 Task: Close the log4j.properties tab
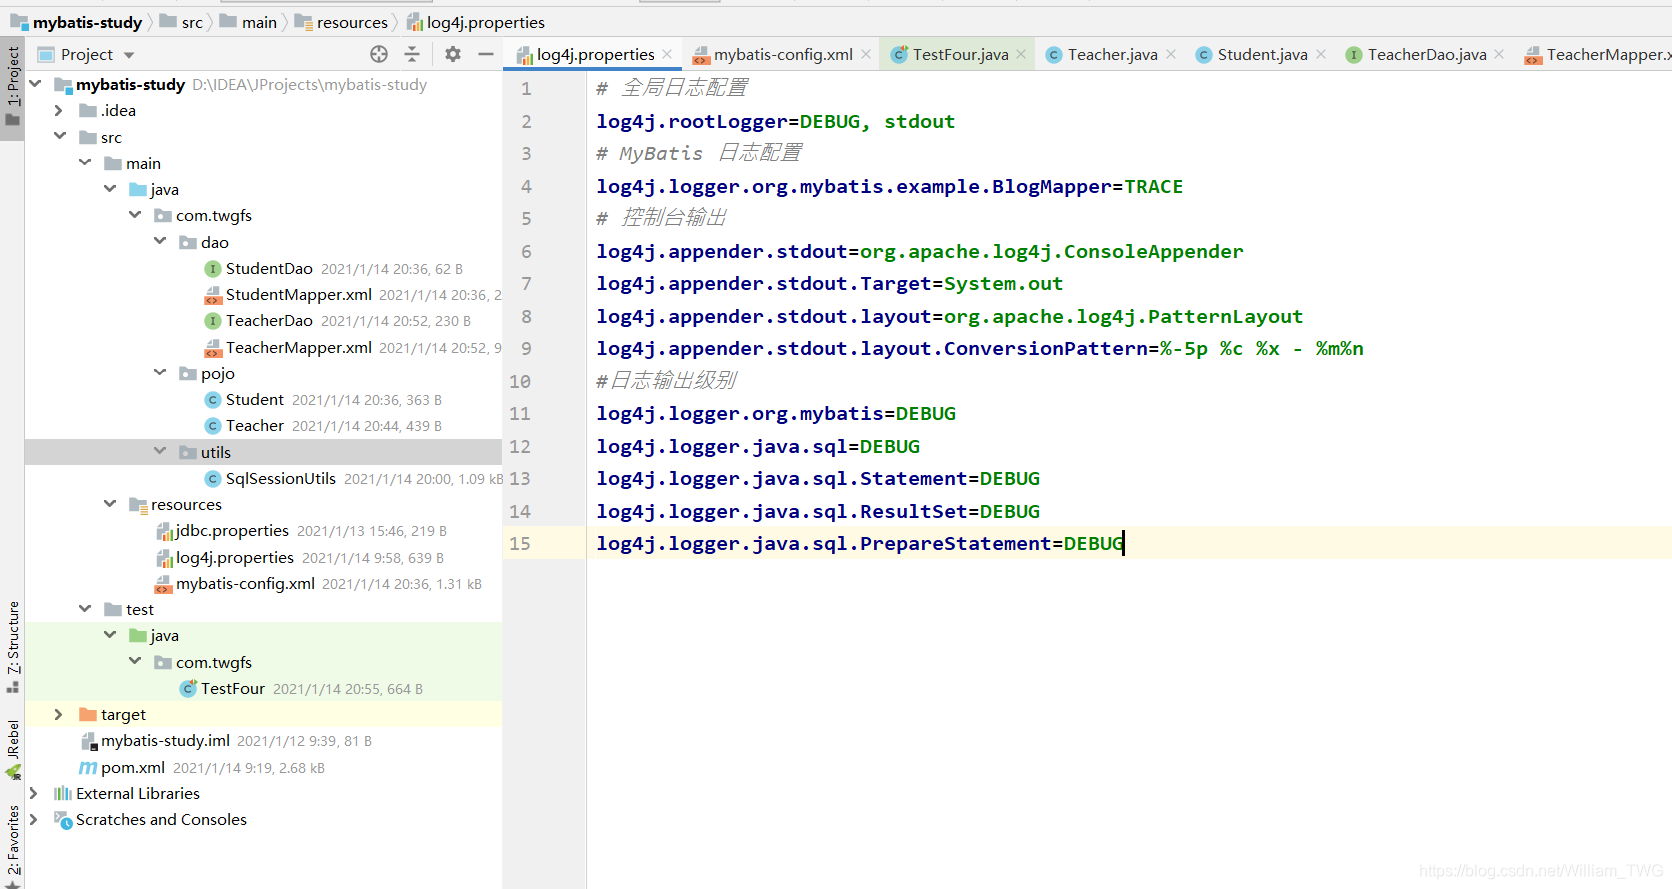[667, 54]
